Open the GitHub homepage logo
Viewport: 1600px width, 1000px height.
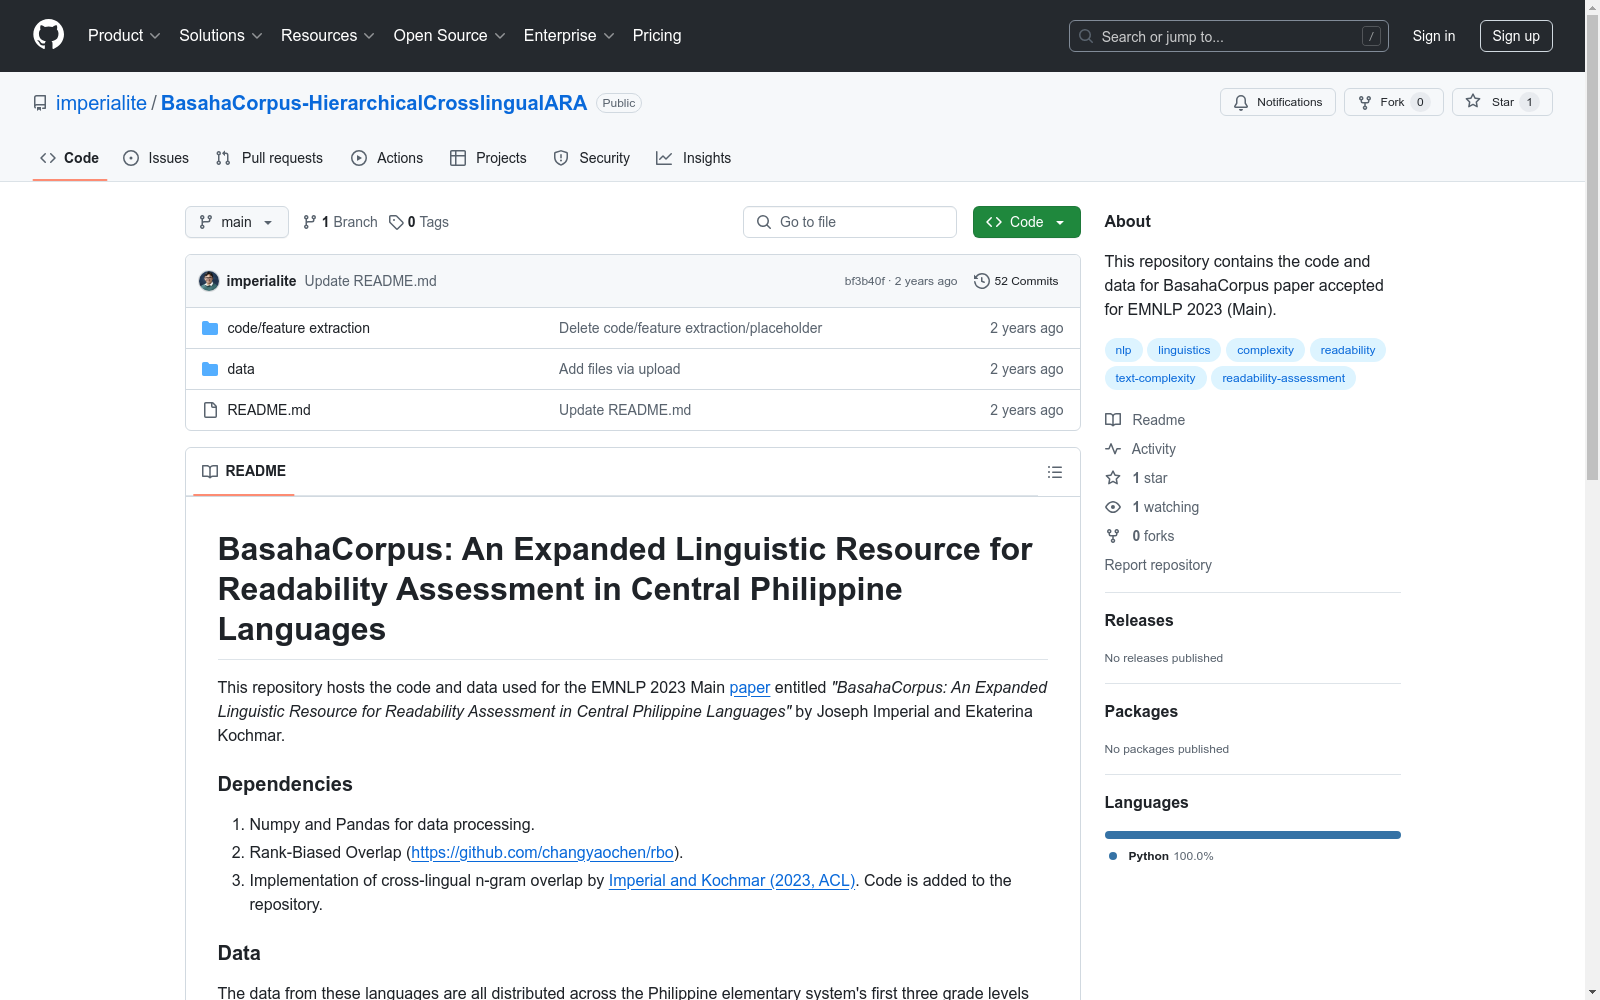48,35
